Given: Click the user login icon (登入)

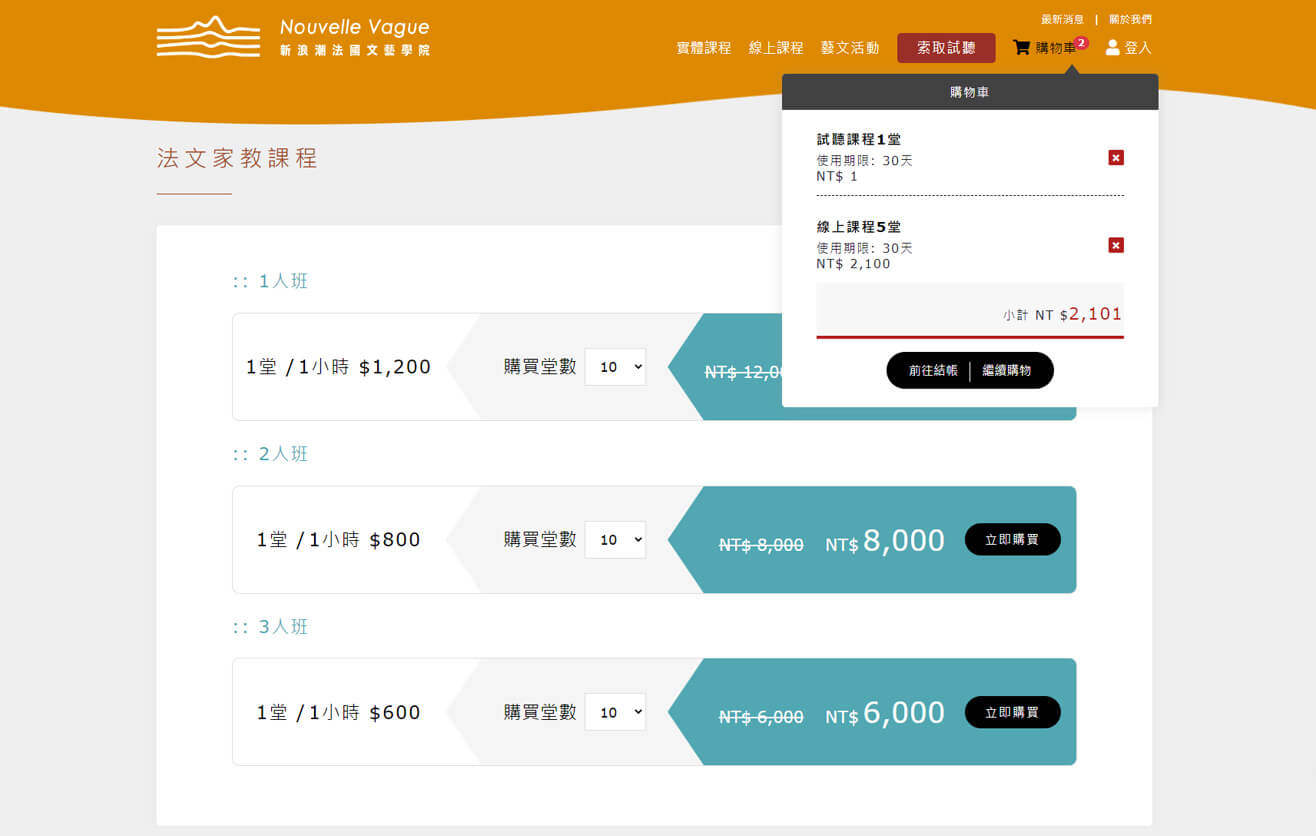Looking at the screenshot, I should coord(1112,47).
